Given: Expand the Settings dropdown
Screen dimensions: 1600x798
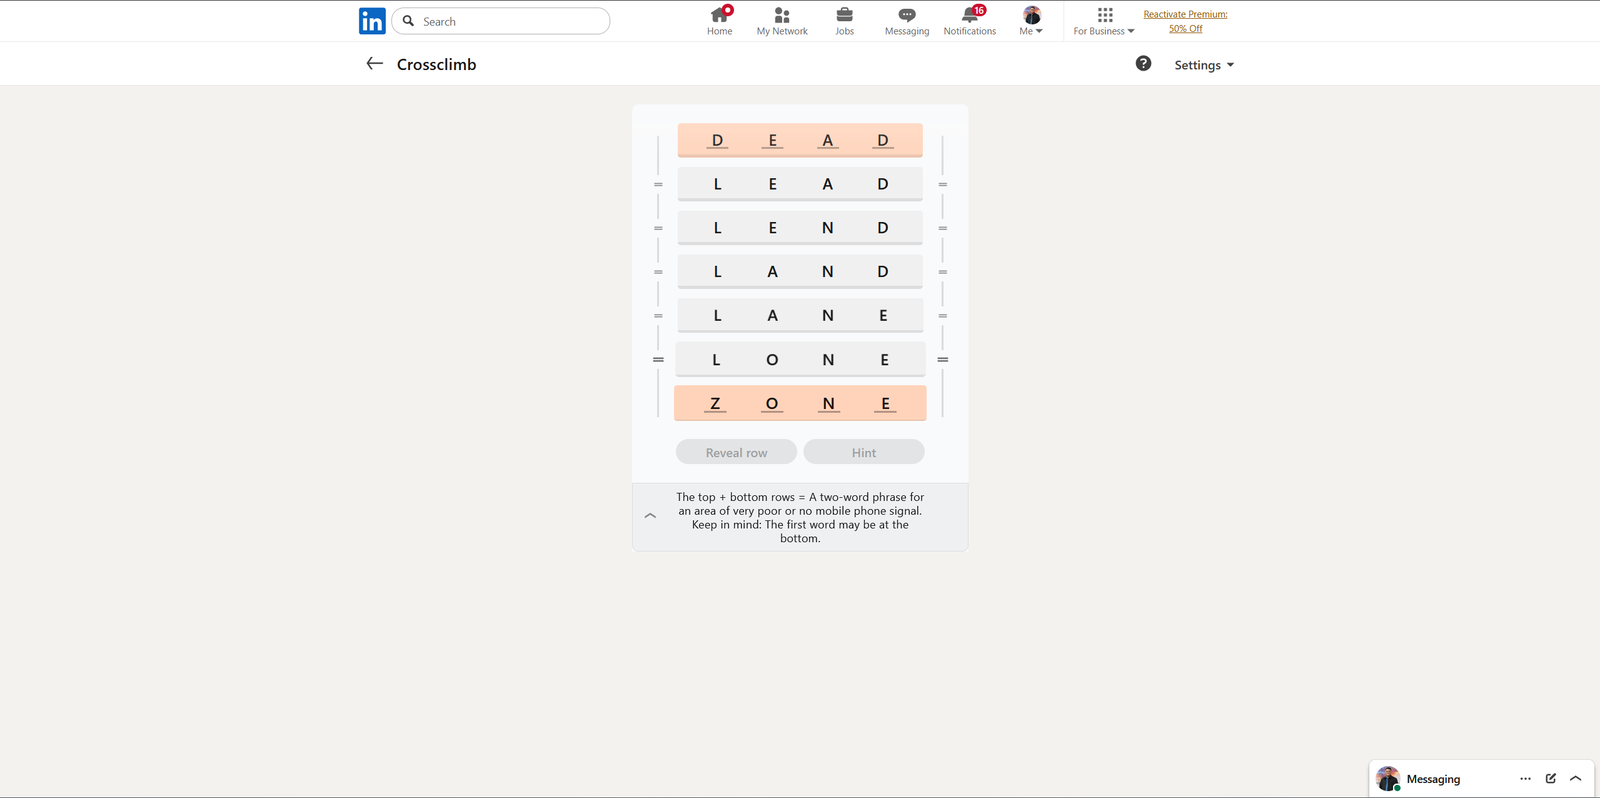Looking at the screenshot, I should pyautogui.click(x=1204, y=65).
